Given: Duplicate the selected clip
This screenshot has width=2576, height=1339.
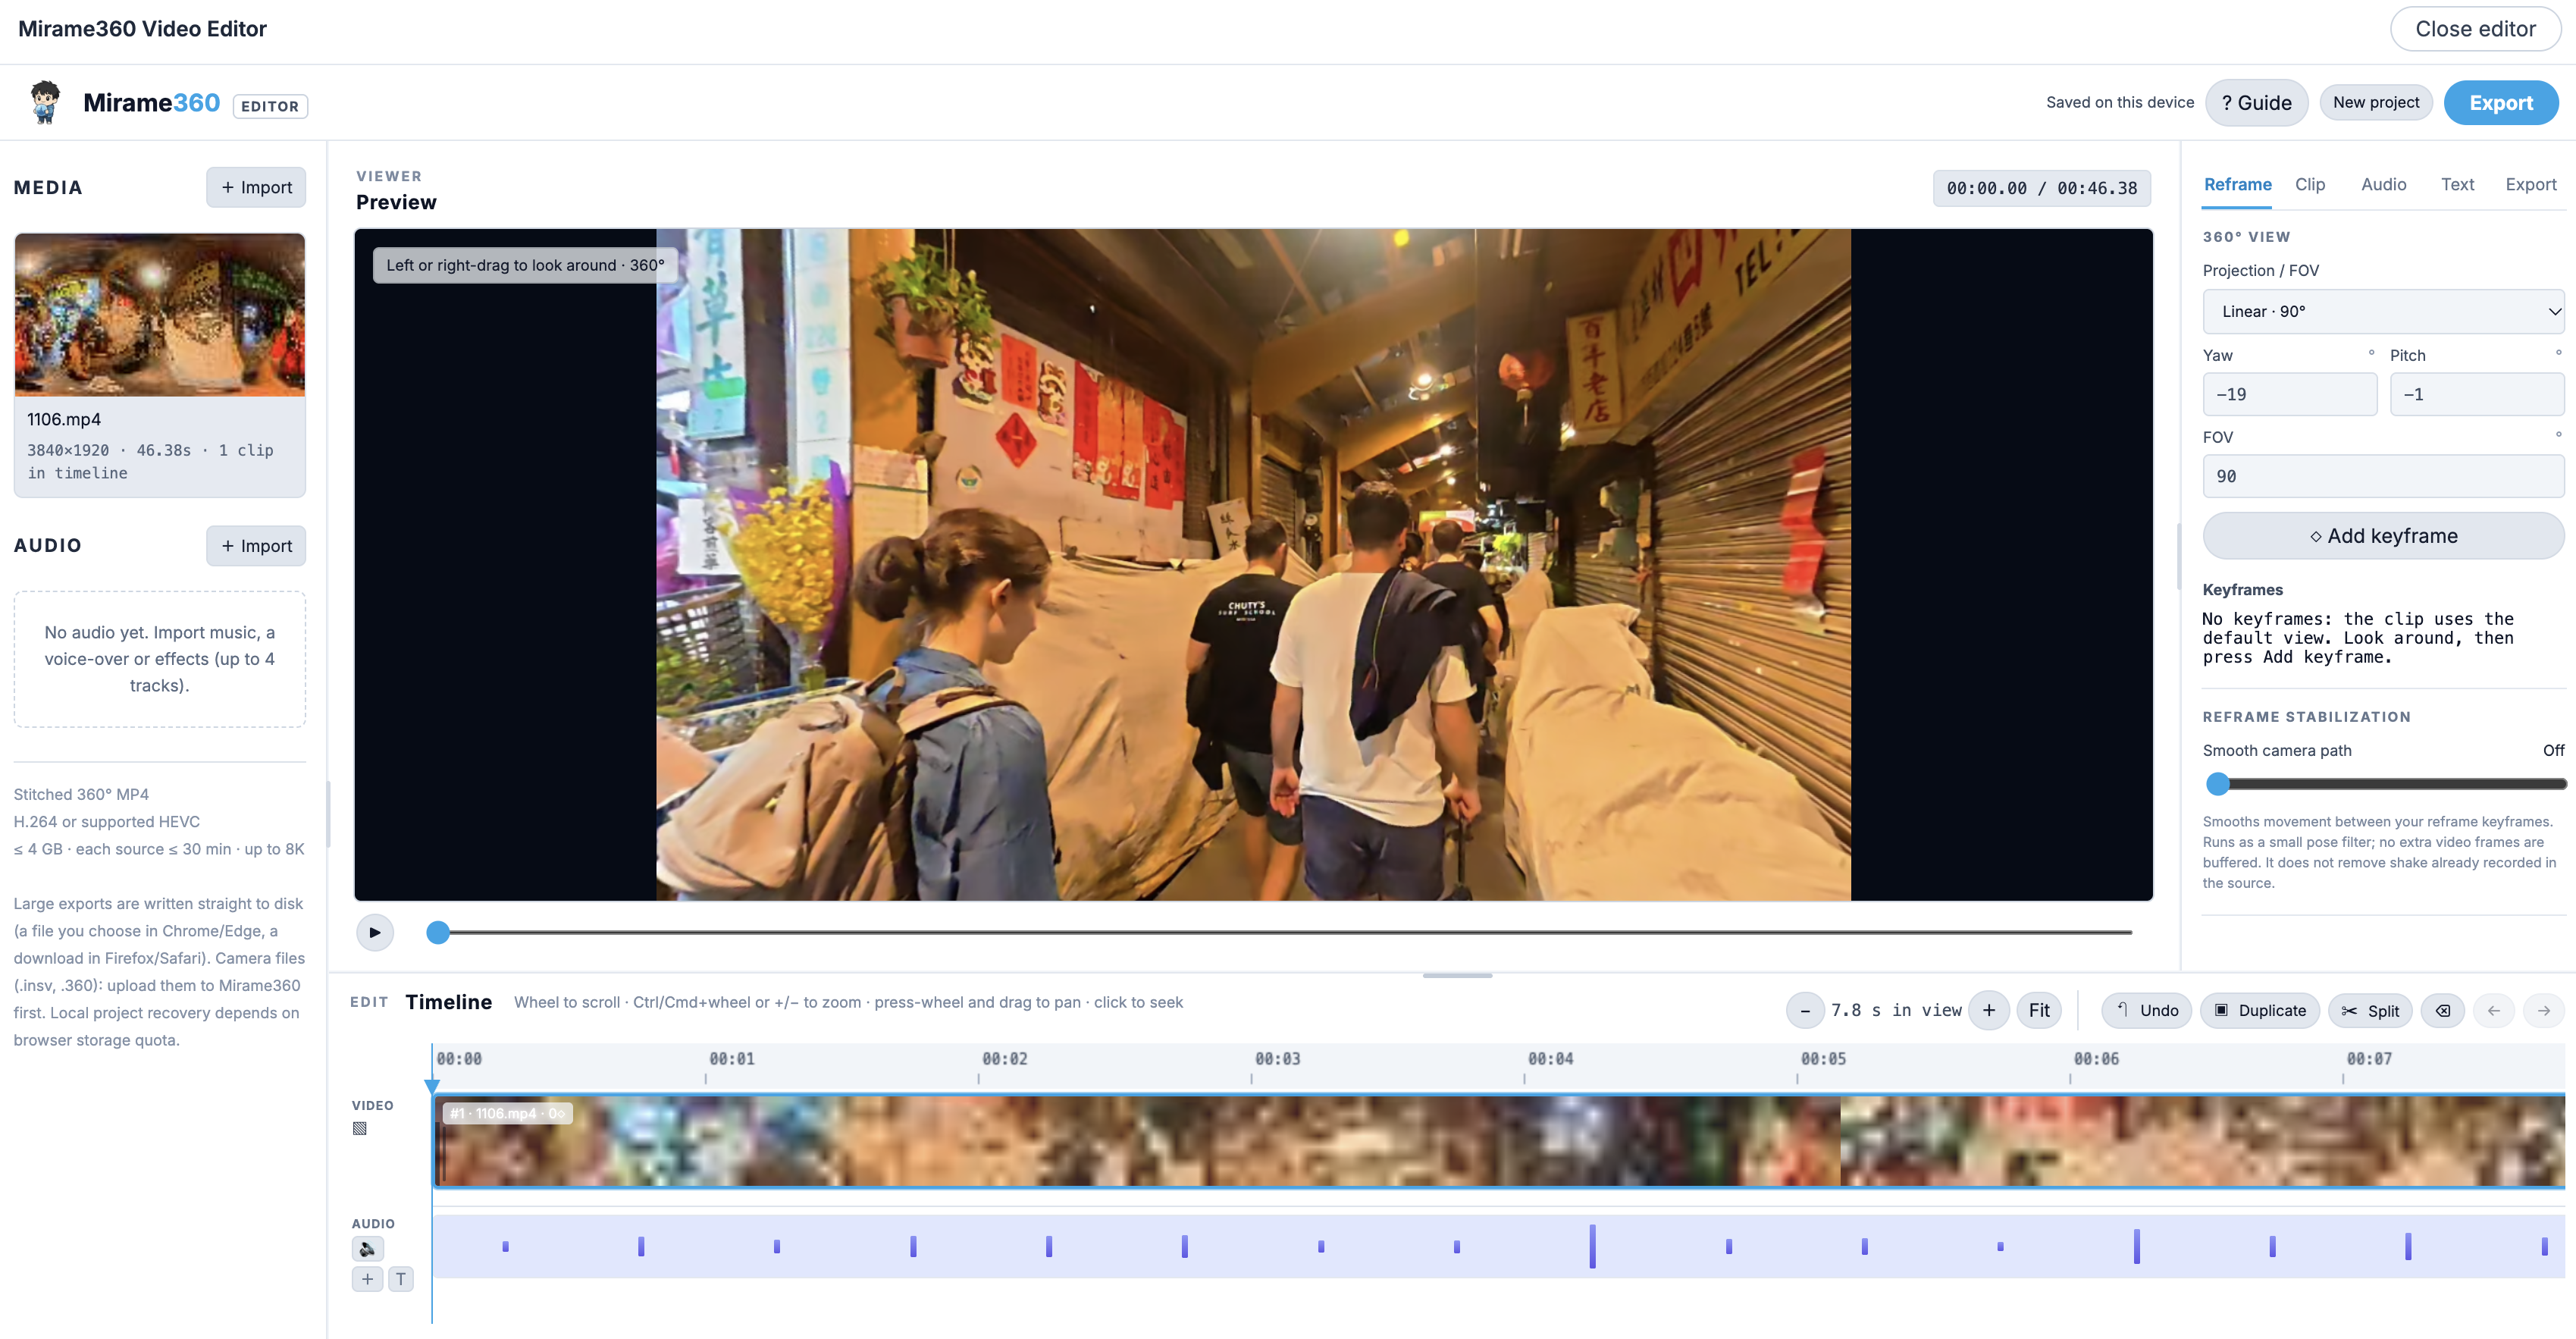Looking at the screenshot, I should [2260, 1010].
